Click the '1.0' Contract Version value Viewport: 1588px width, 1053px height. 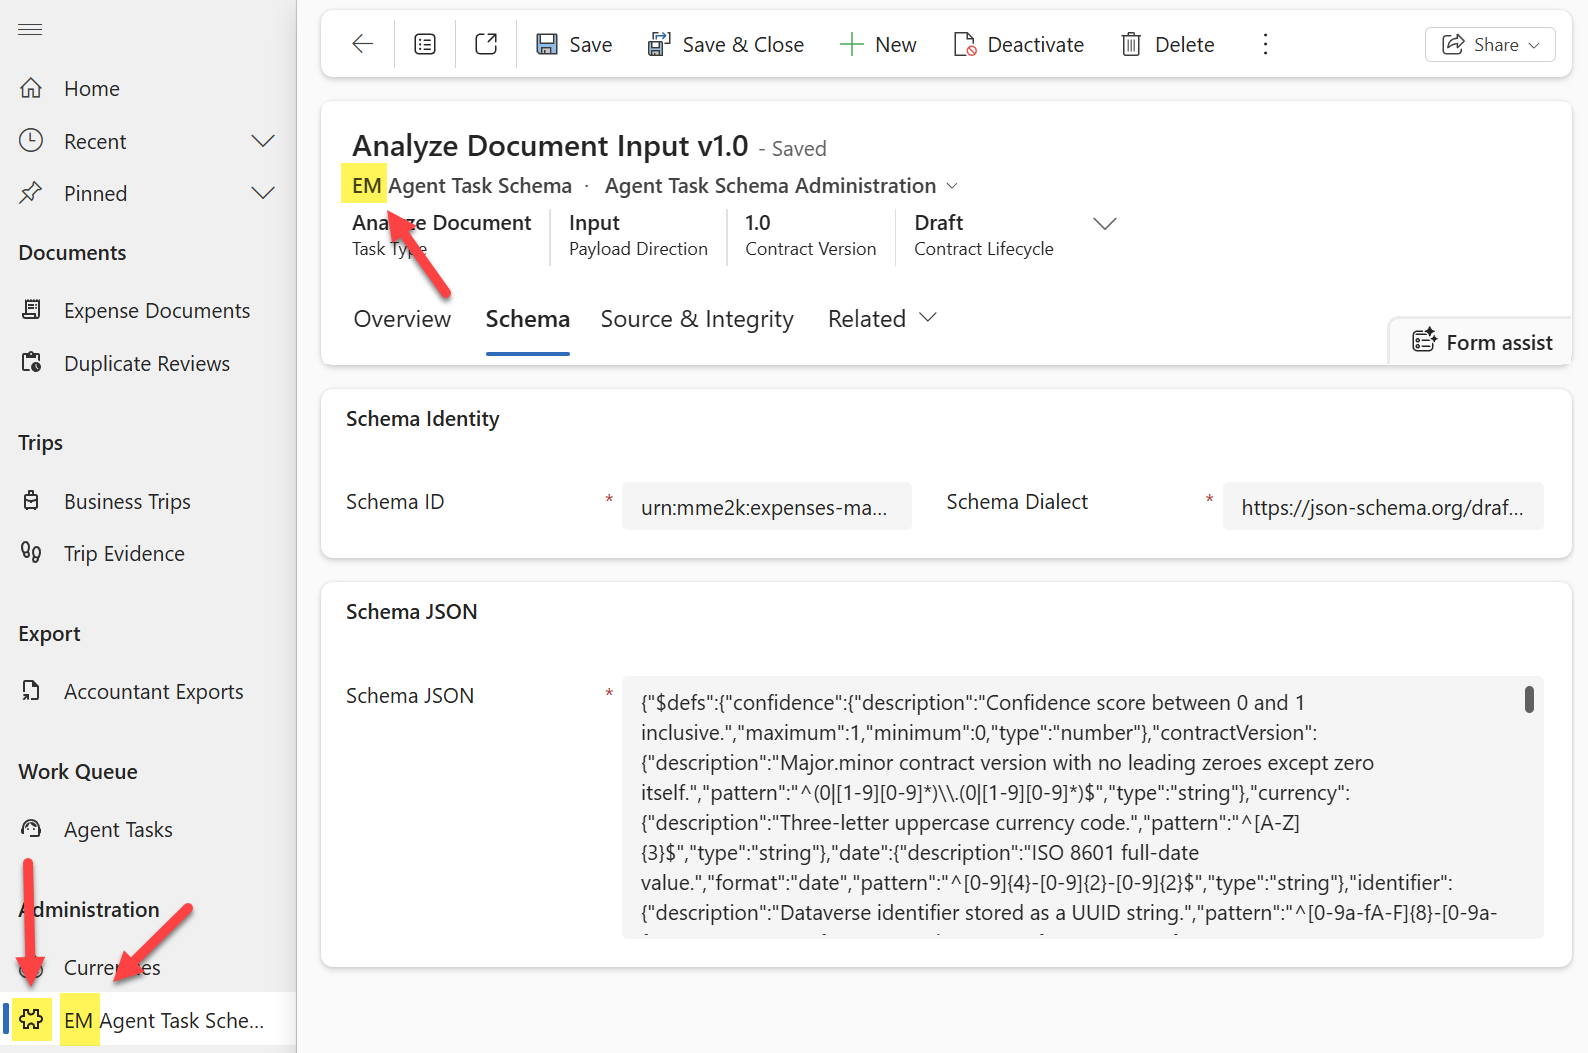click(757, 223)
